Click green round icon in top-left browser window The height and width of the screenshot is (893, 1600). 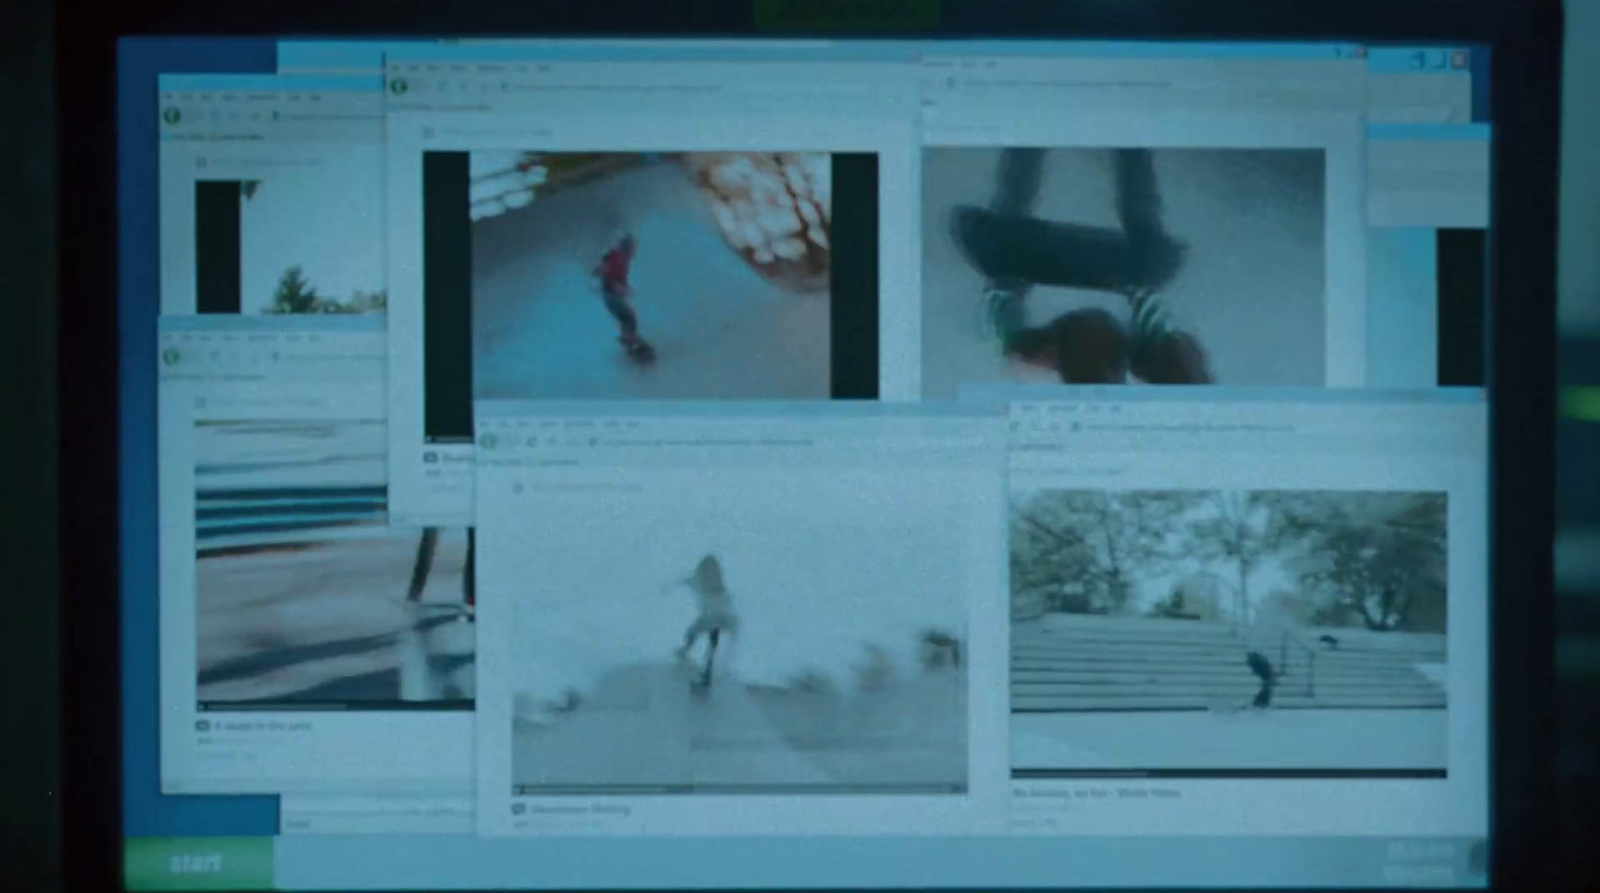(173, 116)
